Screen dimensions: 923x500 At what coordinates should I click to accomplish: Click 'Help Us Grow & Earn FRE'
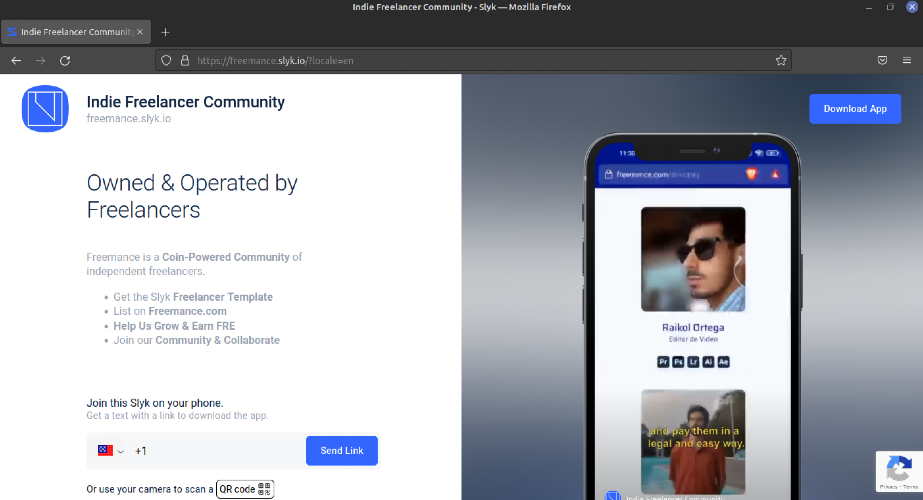tap(174, 326)
